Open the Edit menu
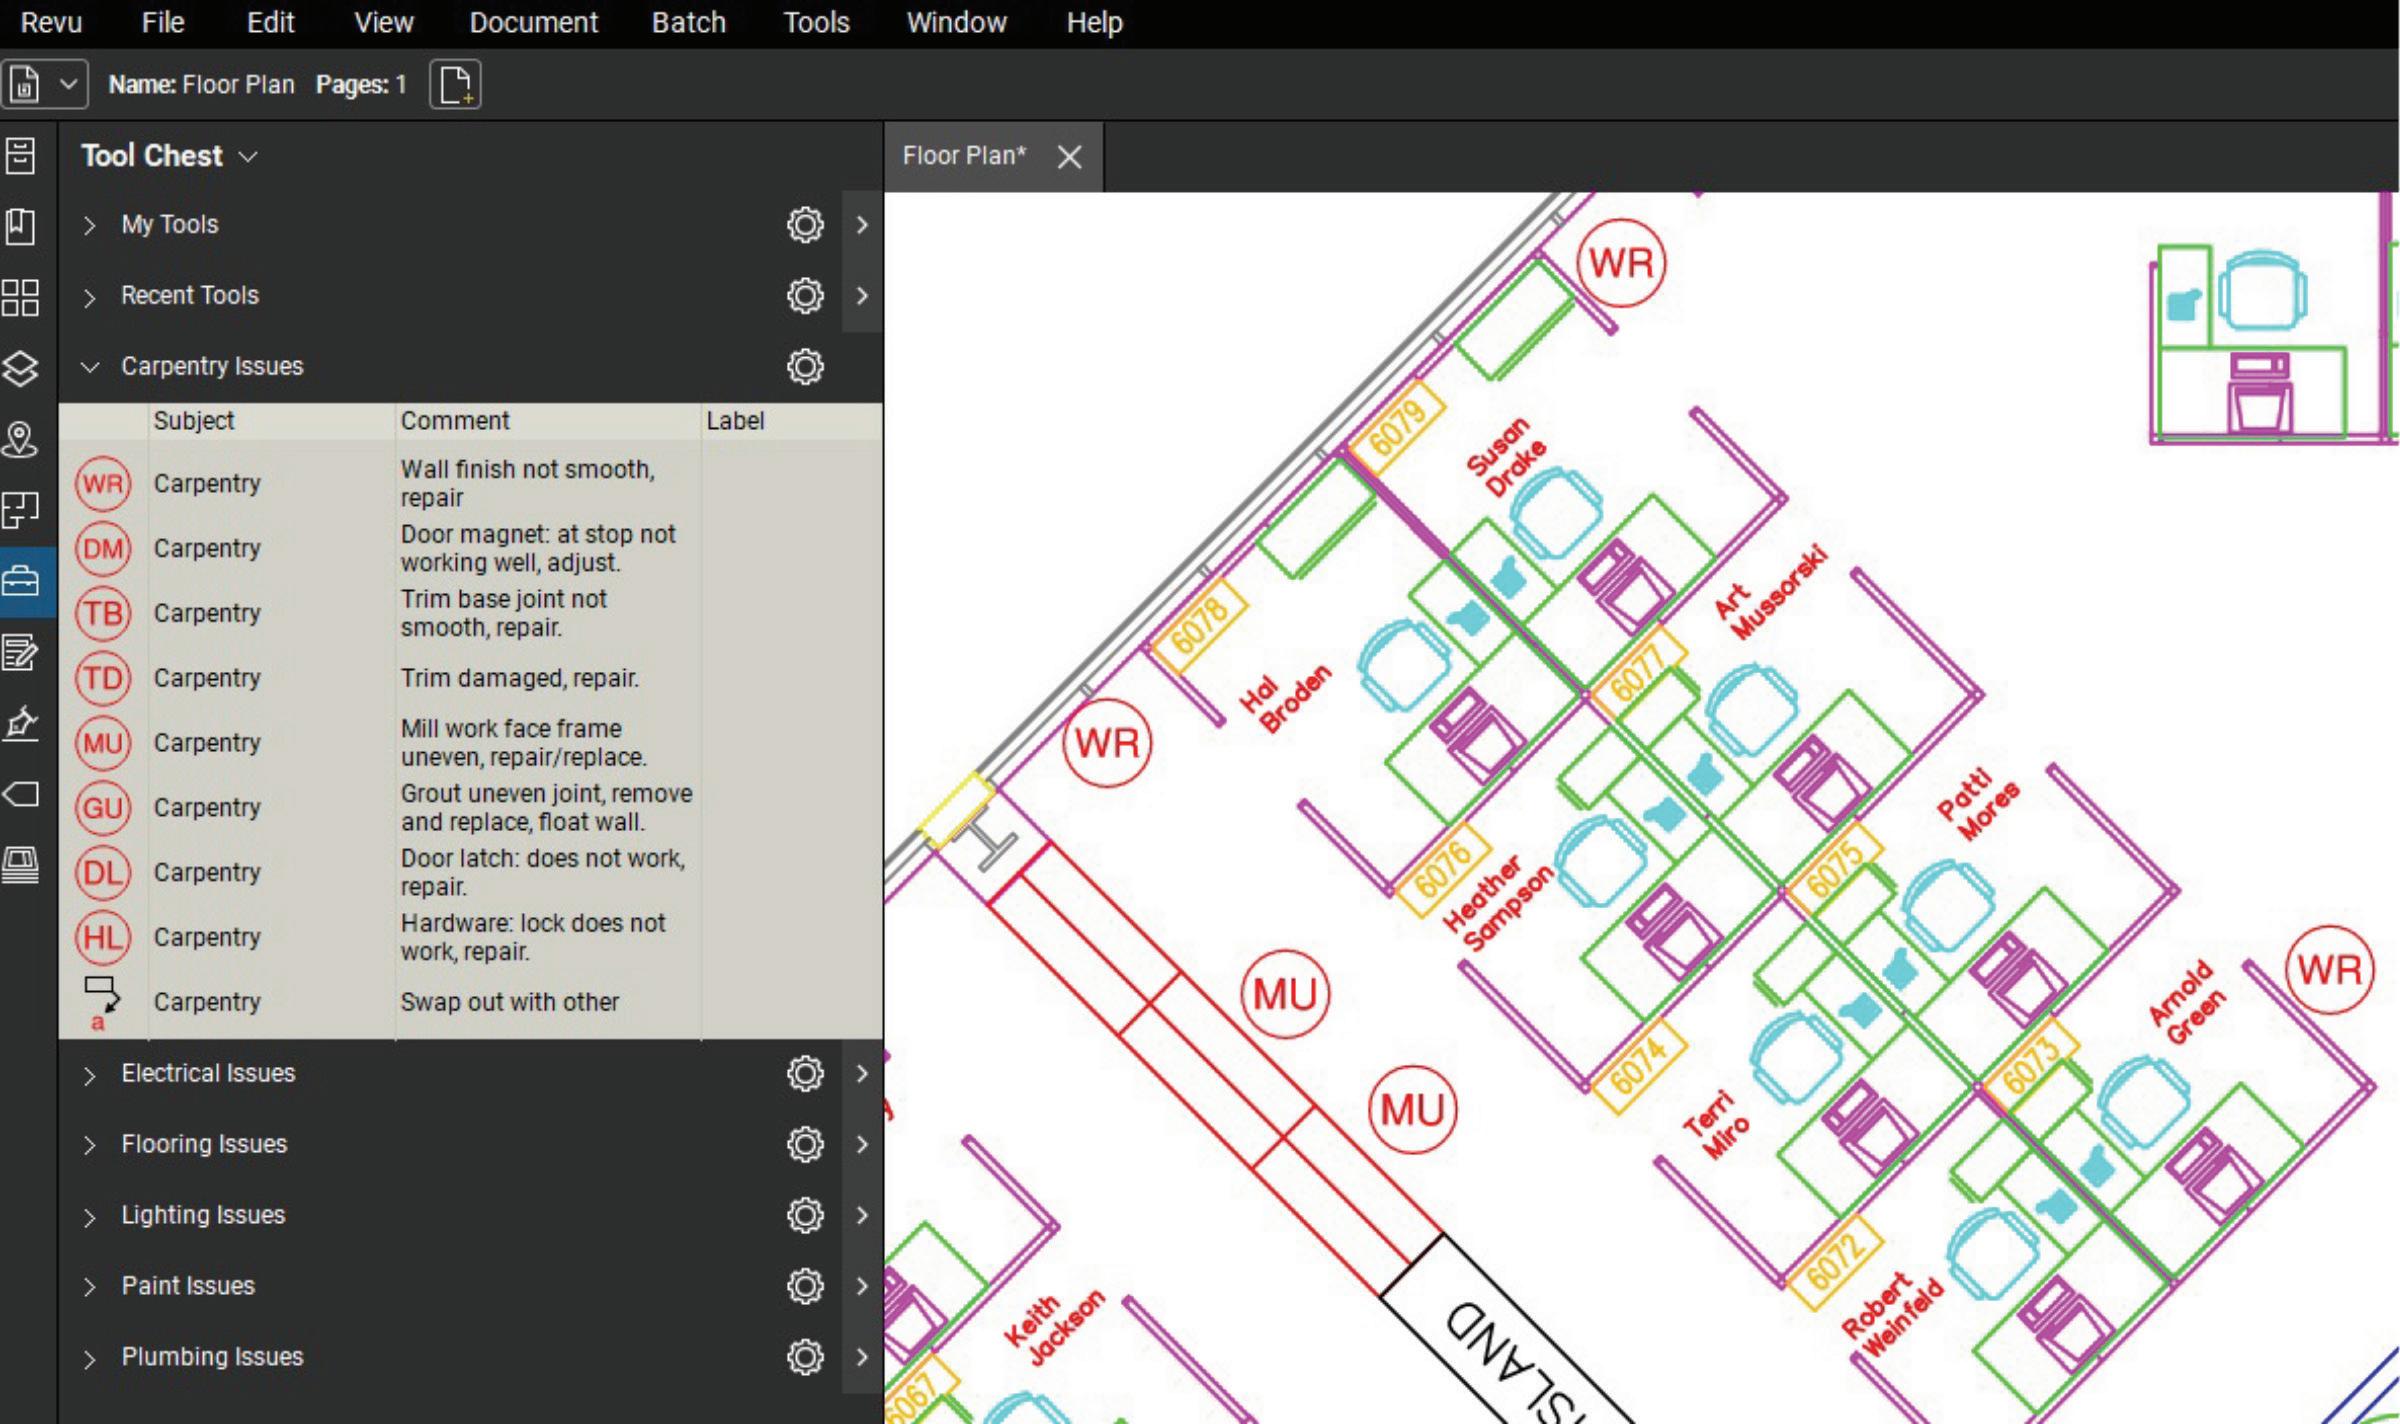This screenshot has height=1424, width=2400. pos(270,22)
